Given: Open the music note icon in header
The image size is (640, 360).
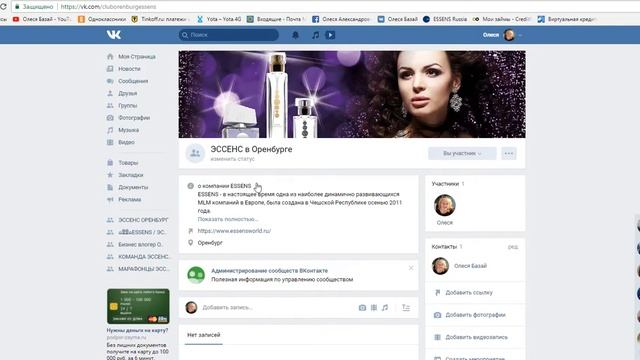Looking at the screenshot, I should coord(315,35).
